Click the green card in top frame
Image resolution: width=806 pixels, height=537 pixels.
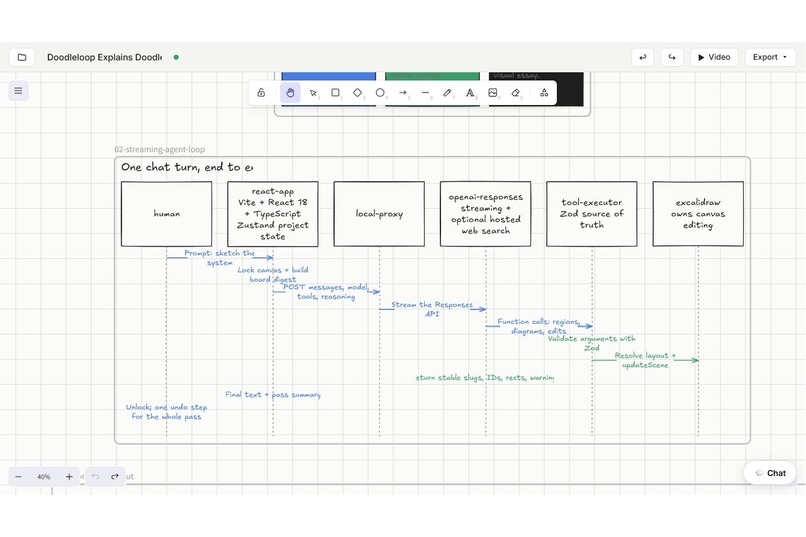(432, 76)
